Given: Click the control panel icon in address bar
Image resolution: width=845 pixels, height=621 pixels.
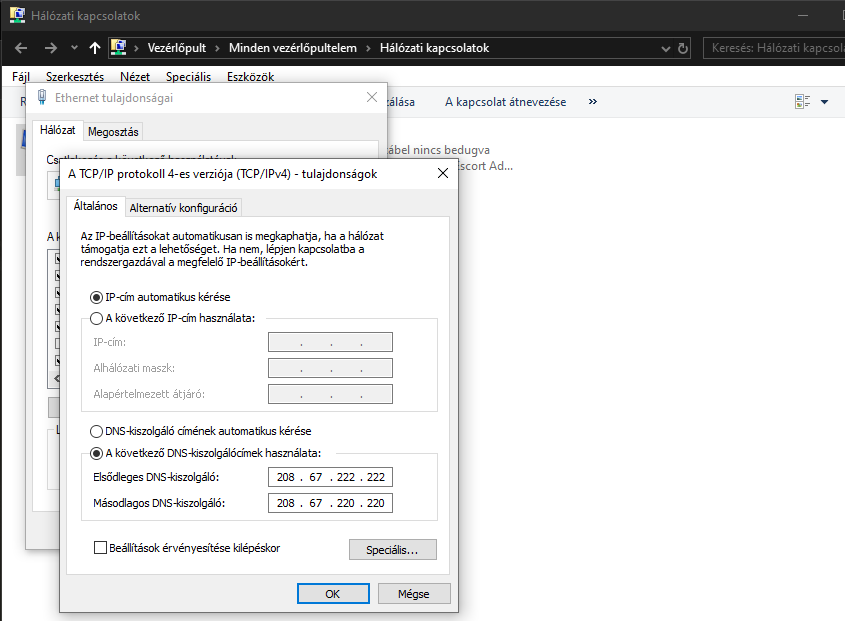Looking at the screenshot, I should pos(119,48).
